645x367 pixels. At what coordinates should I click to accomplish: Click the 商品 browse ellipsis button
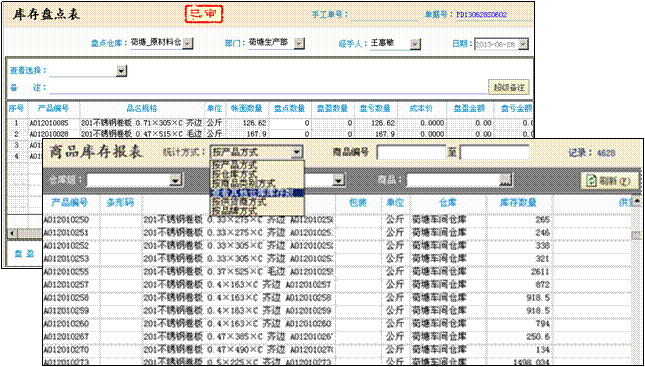click(506, 180)
